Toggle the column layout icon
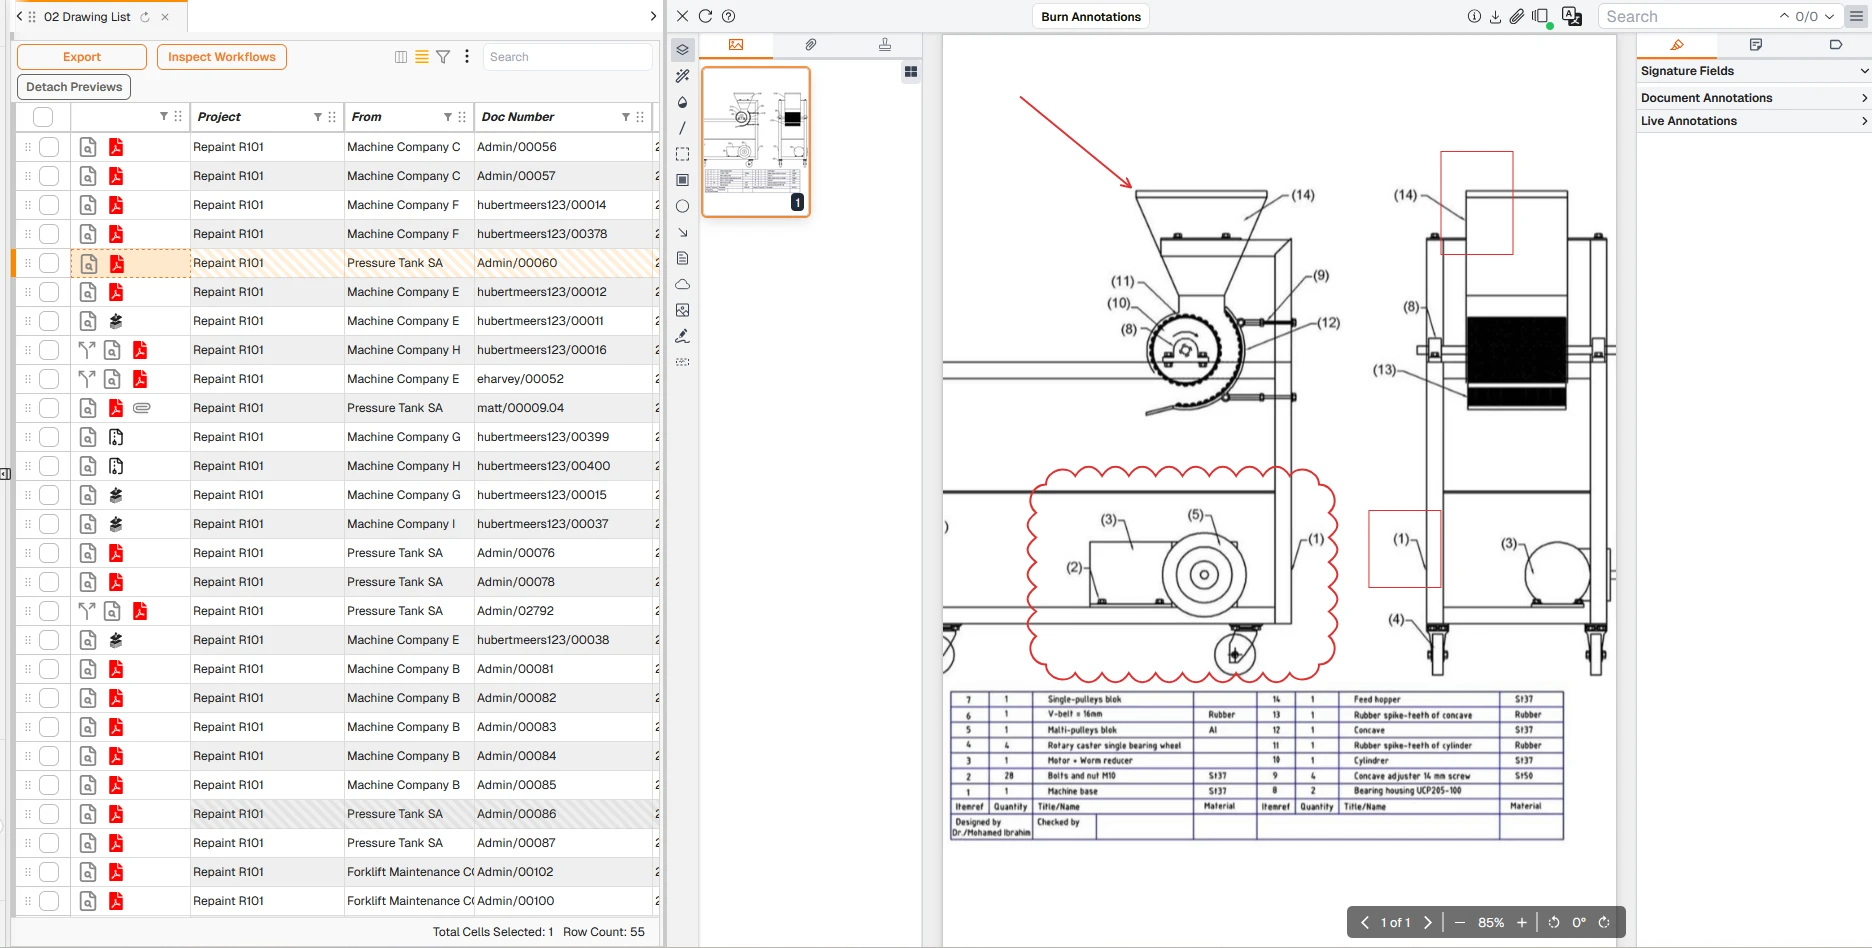 401,57
